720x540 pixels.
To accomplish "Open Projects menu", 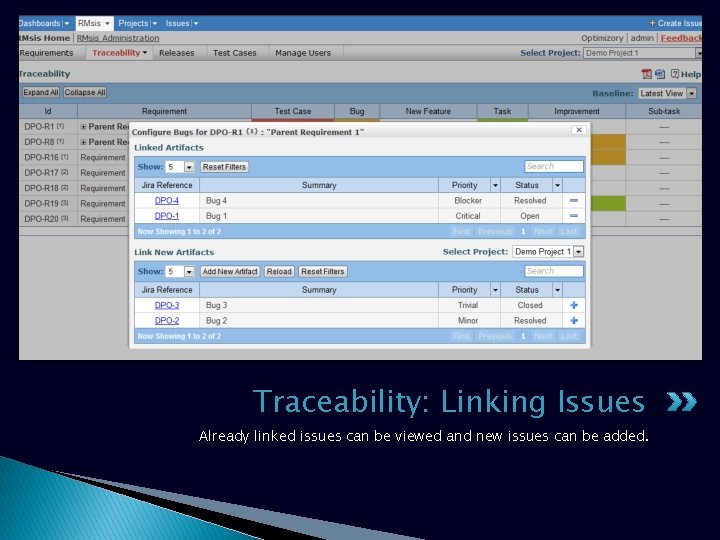I will click(x=137, y=23).
